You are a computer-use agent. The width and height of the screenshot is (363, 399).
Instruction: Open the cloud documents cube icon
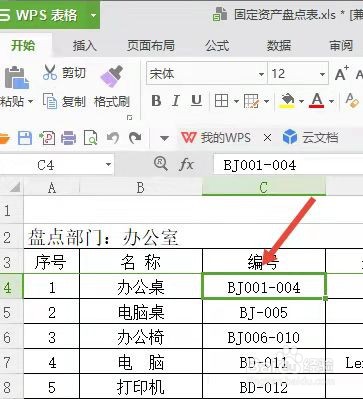(x=290, y=137)
